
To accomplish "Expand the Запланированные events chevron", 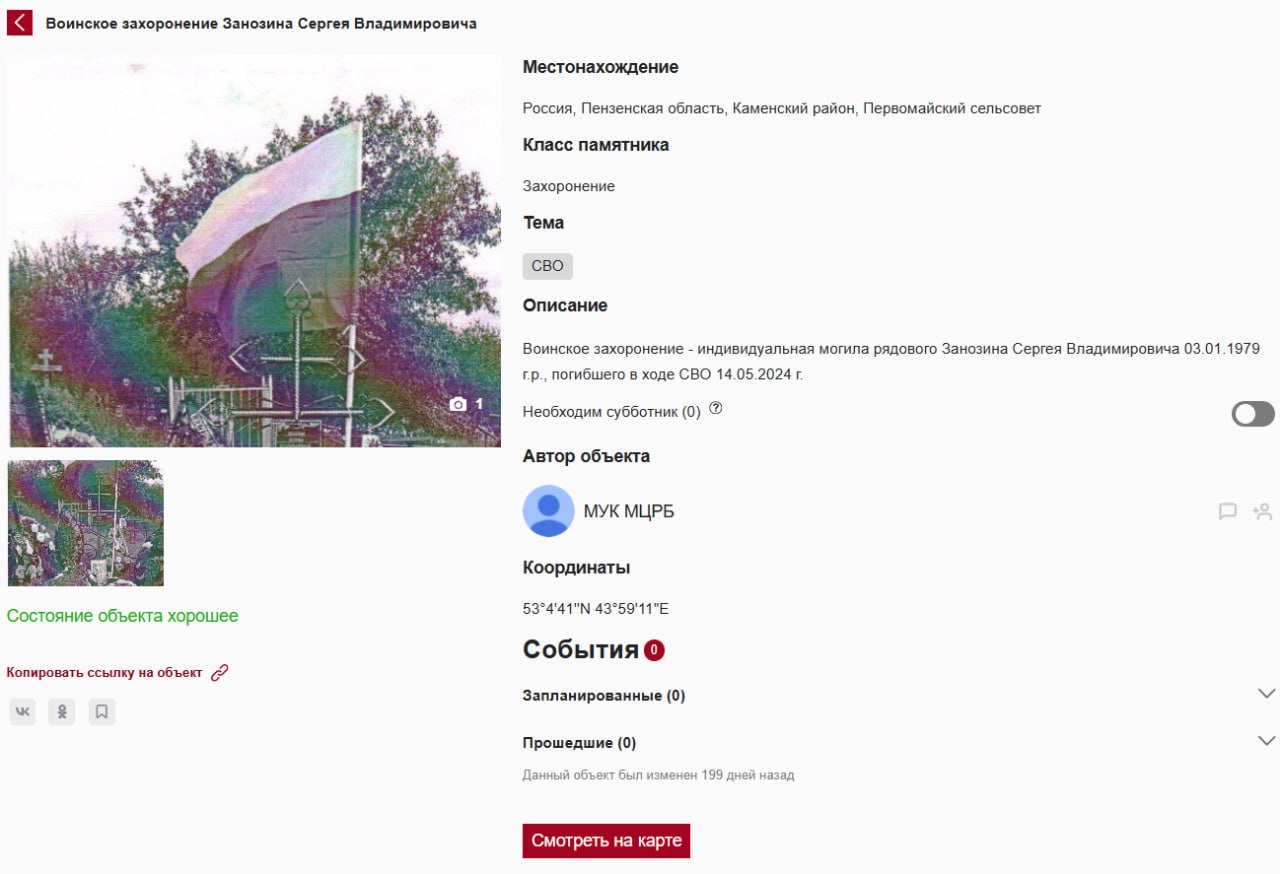I will 1266,694.
